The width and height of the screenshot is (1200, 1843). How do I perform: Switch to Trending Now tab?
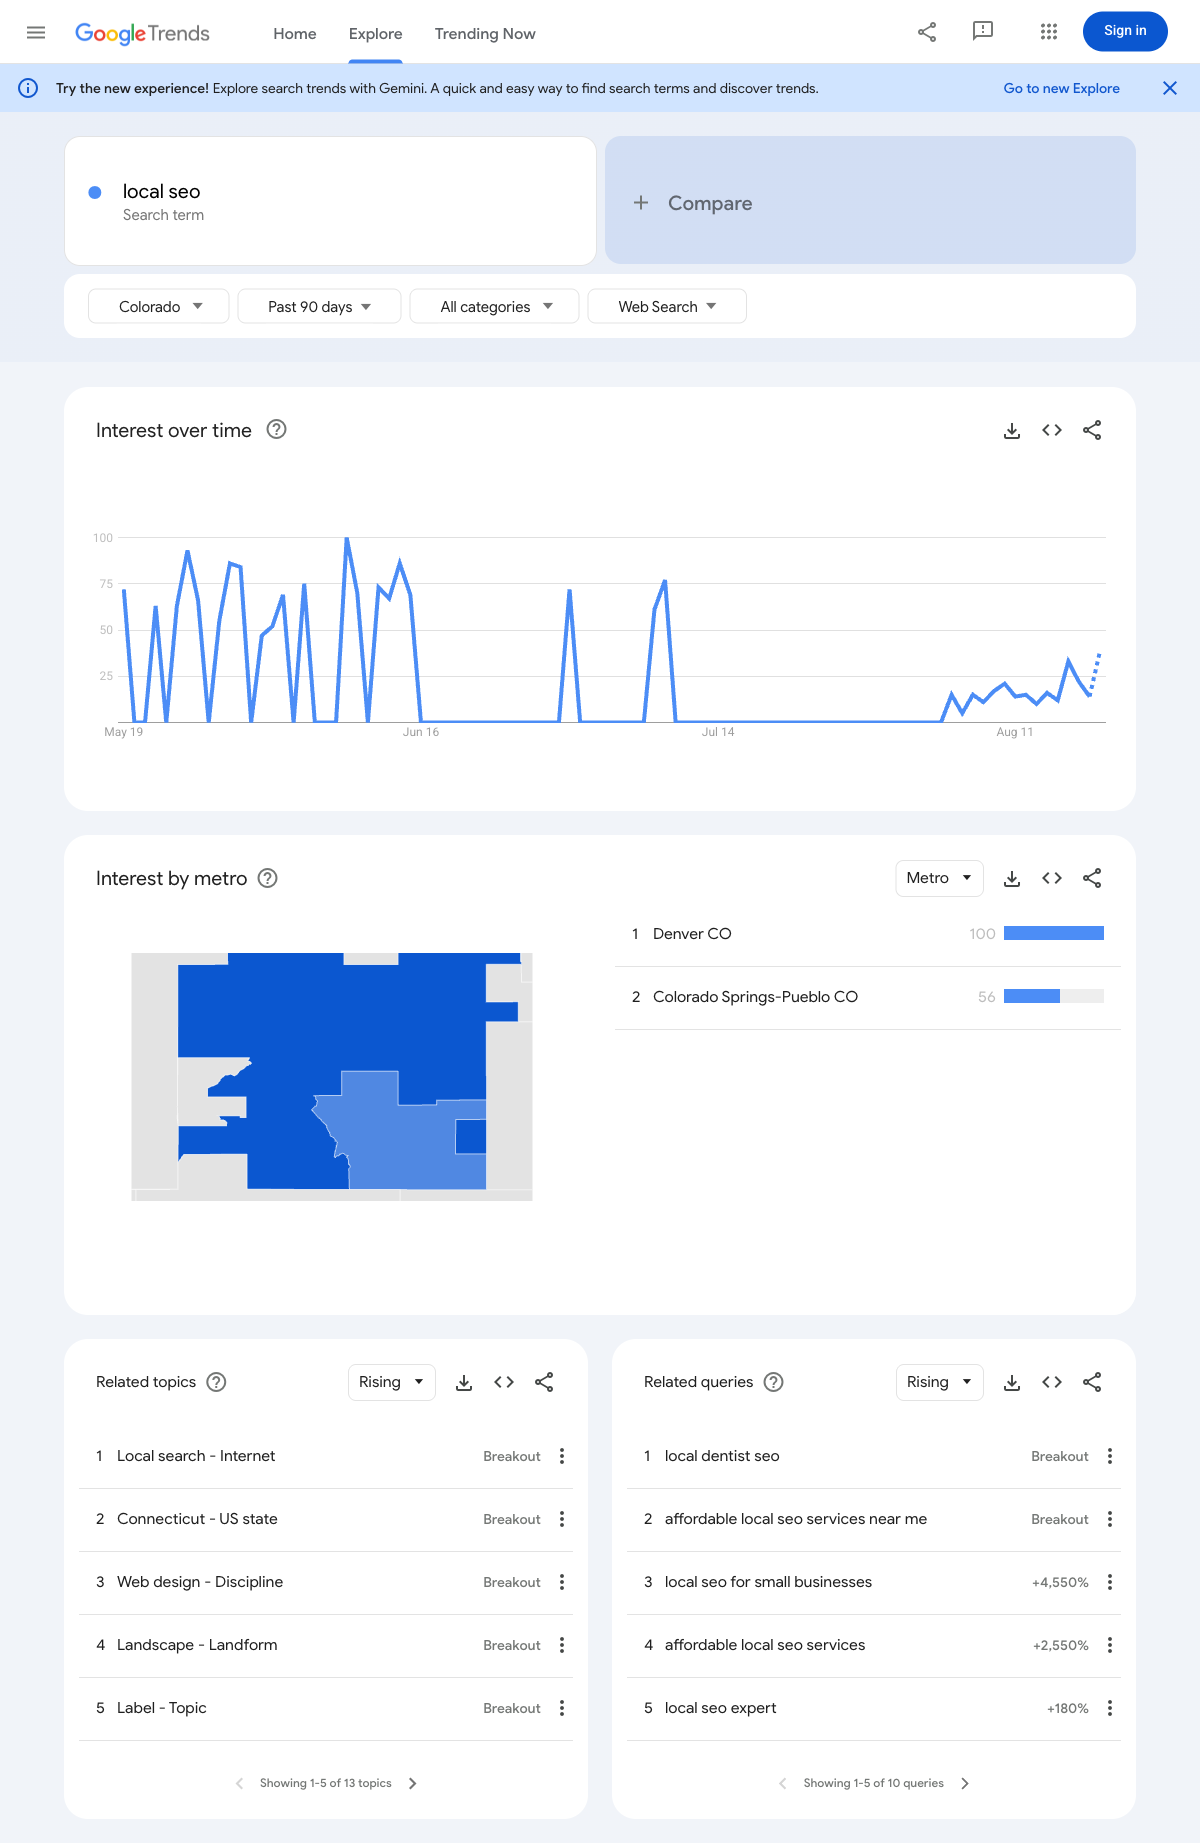pyautogui.click(x=485, y=33)
